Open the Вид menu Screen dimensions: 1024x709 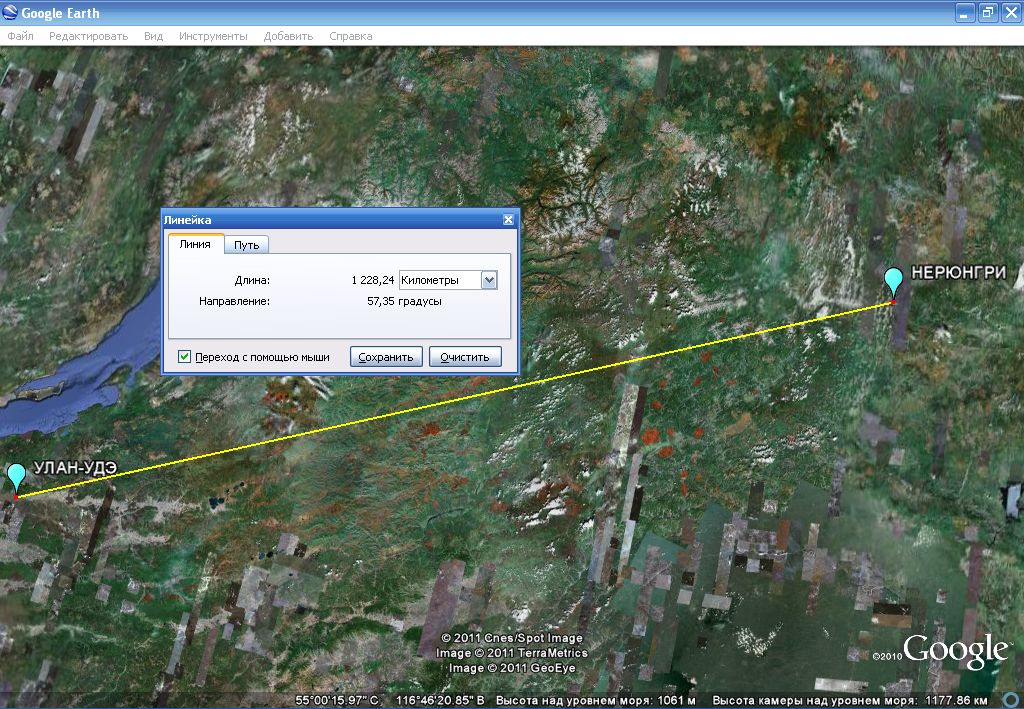tap(153, 36)
